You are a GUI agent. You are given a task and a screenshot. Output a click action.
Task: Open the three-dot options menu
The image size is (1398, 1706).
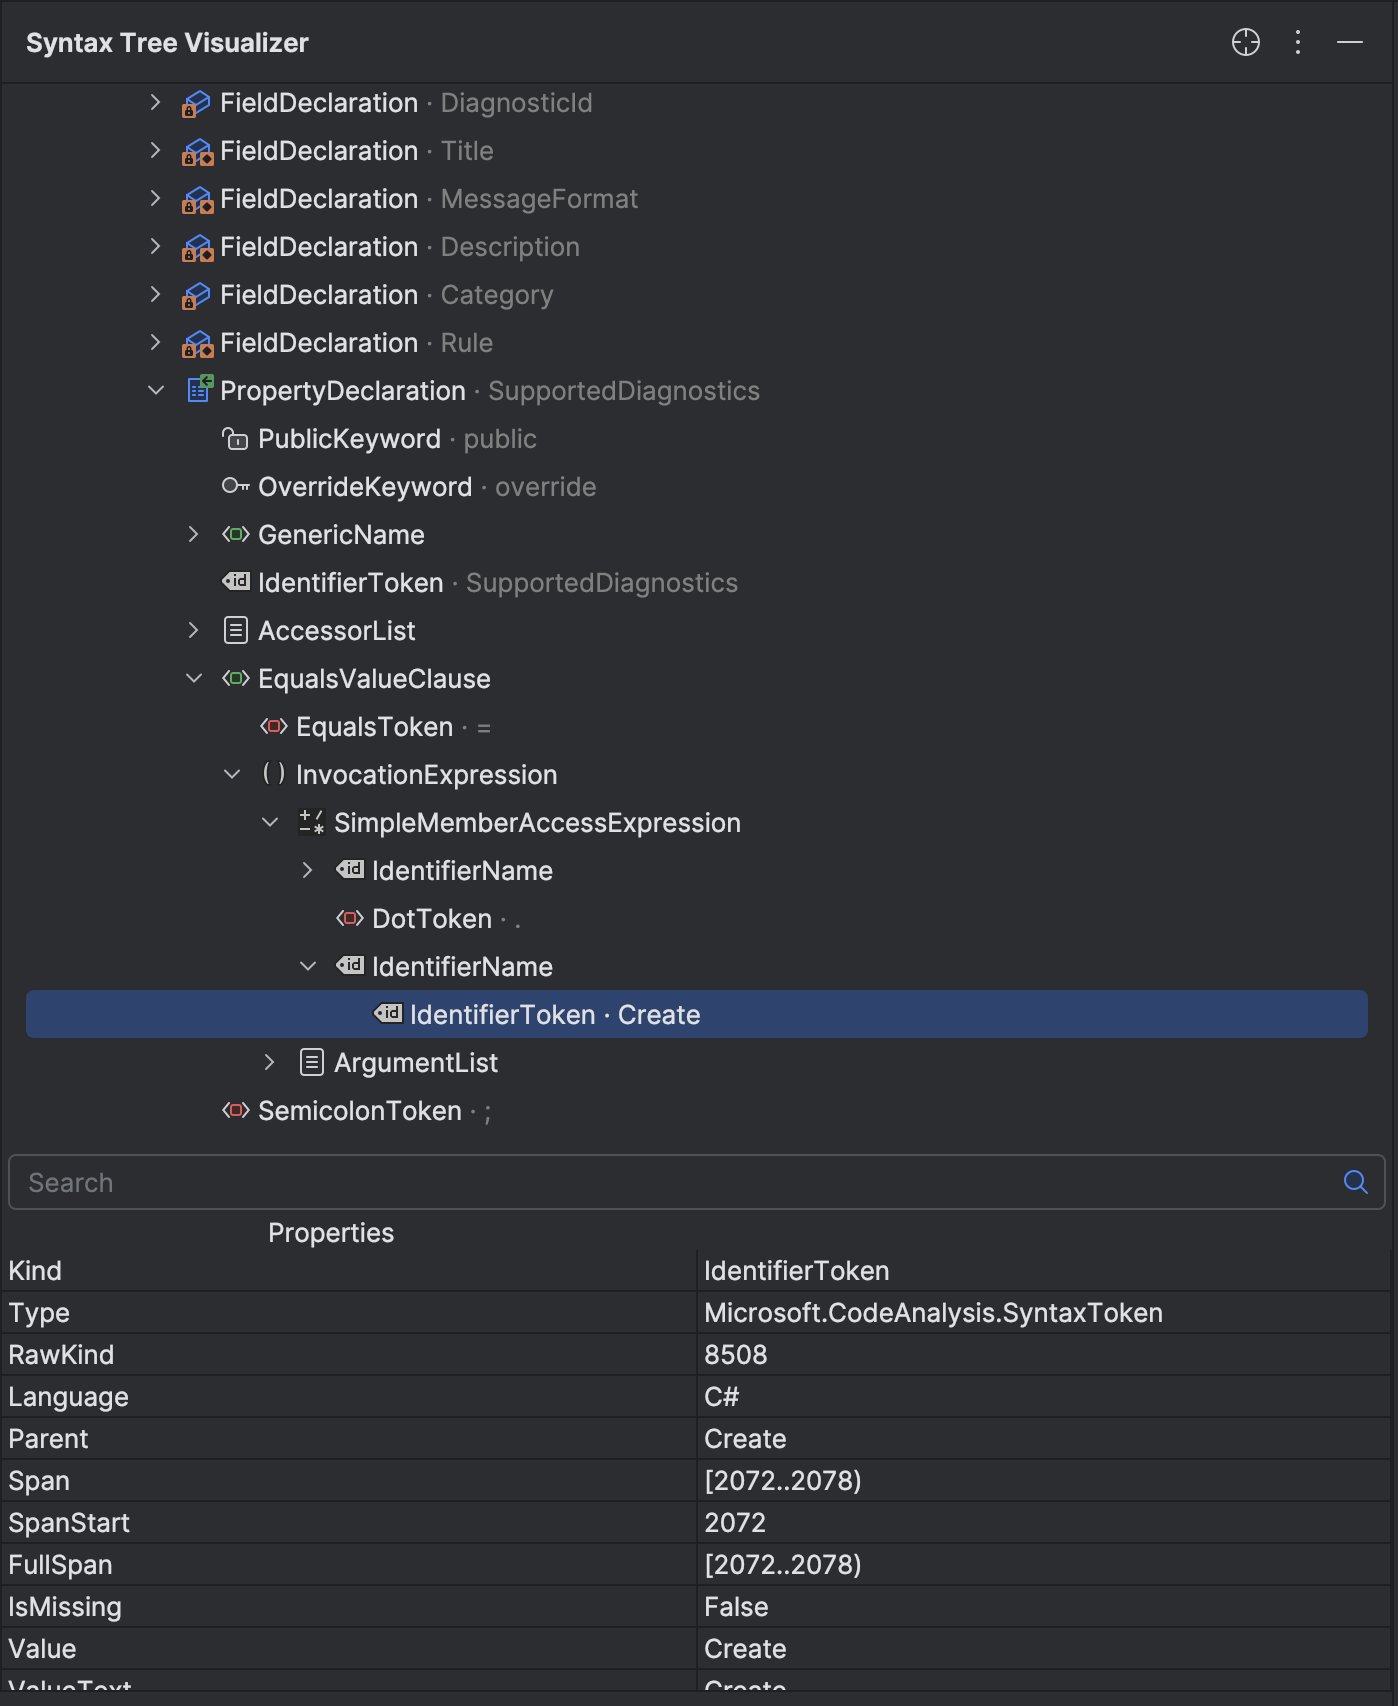click(x=1297, y=42)
